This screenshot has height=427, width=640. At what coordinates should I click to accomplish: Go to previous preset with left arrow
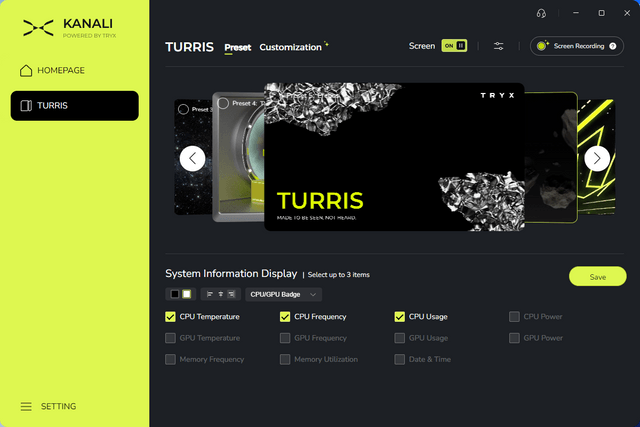pos(192,158)
